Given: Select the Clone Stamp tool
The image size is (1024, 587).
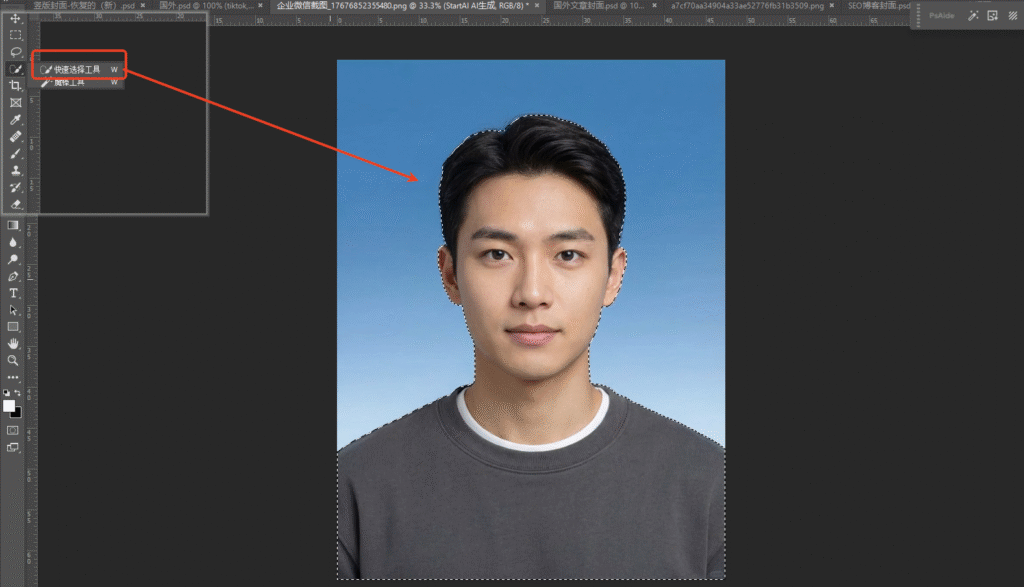Looking at the screenshot, I should click(15, 170).
